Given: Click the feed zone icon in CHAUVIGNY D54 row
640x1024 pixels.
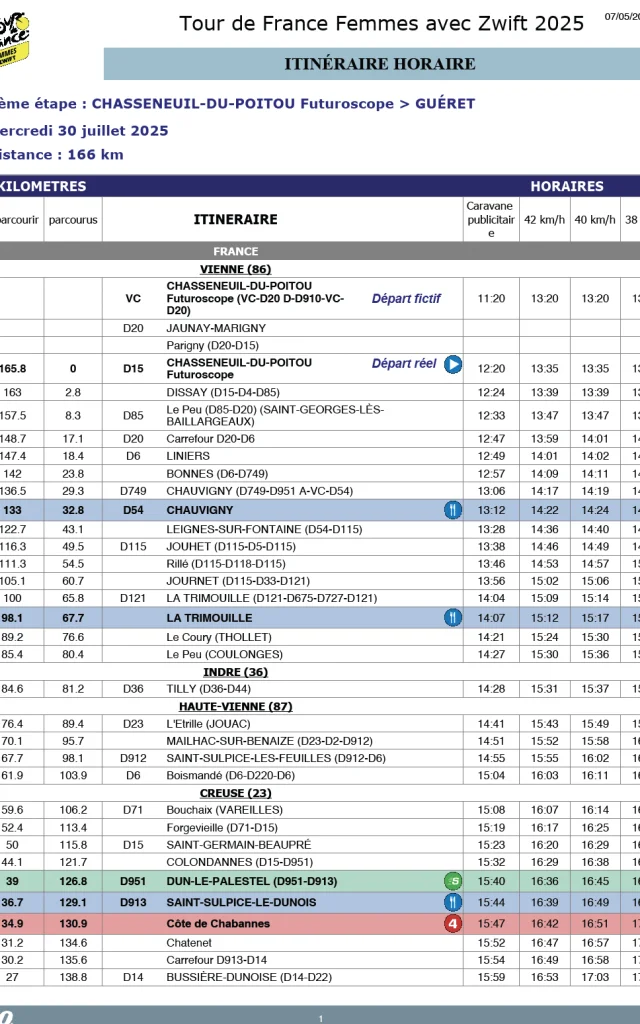Looking at the screenshot, I should click(x=453, y=510).
